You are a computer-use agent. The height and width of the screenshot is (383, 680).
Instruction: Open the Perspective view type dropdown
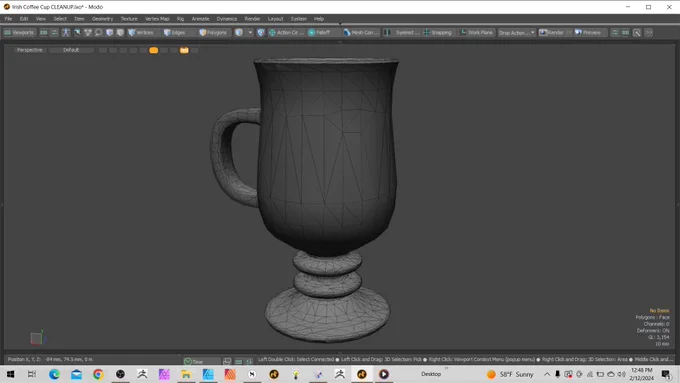(29, 50)
